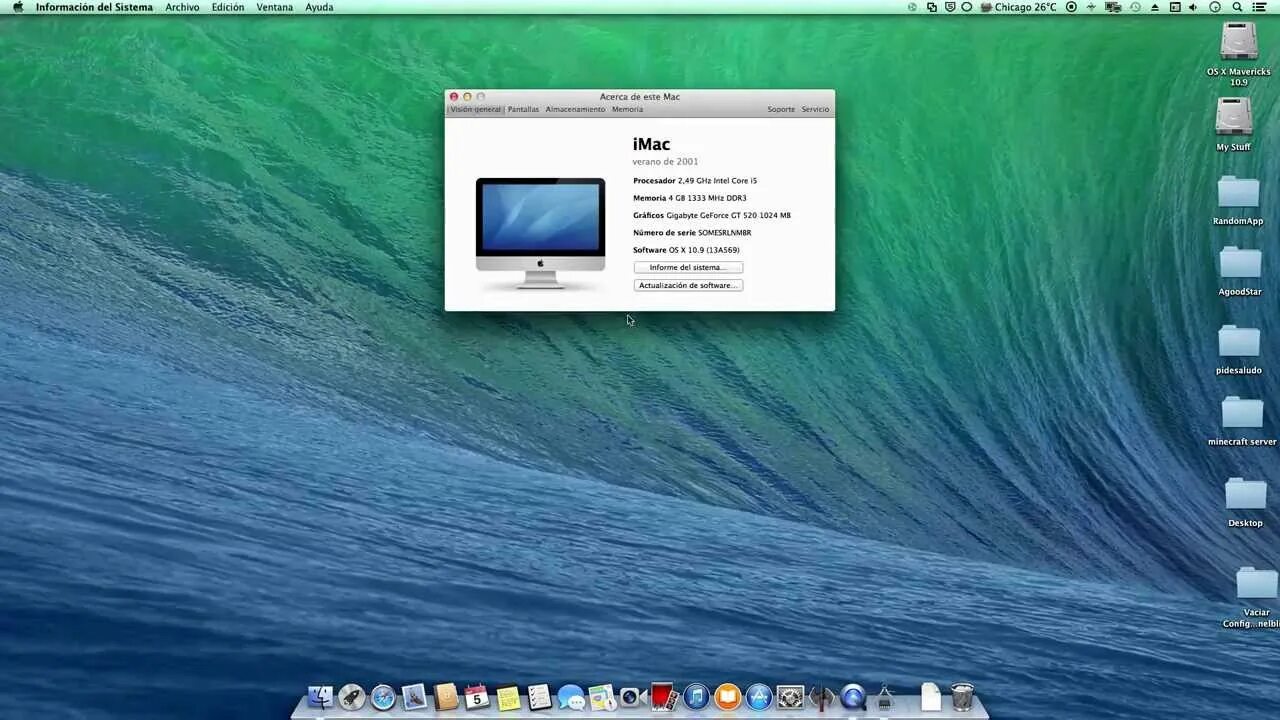Screen dimensions: 1280x720
Task: Switch to the Memoria tab
Action: pyautogui.click(x=627, y=109)
